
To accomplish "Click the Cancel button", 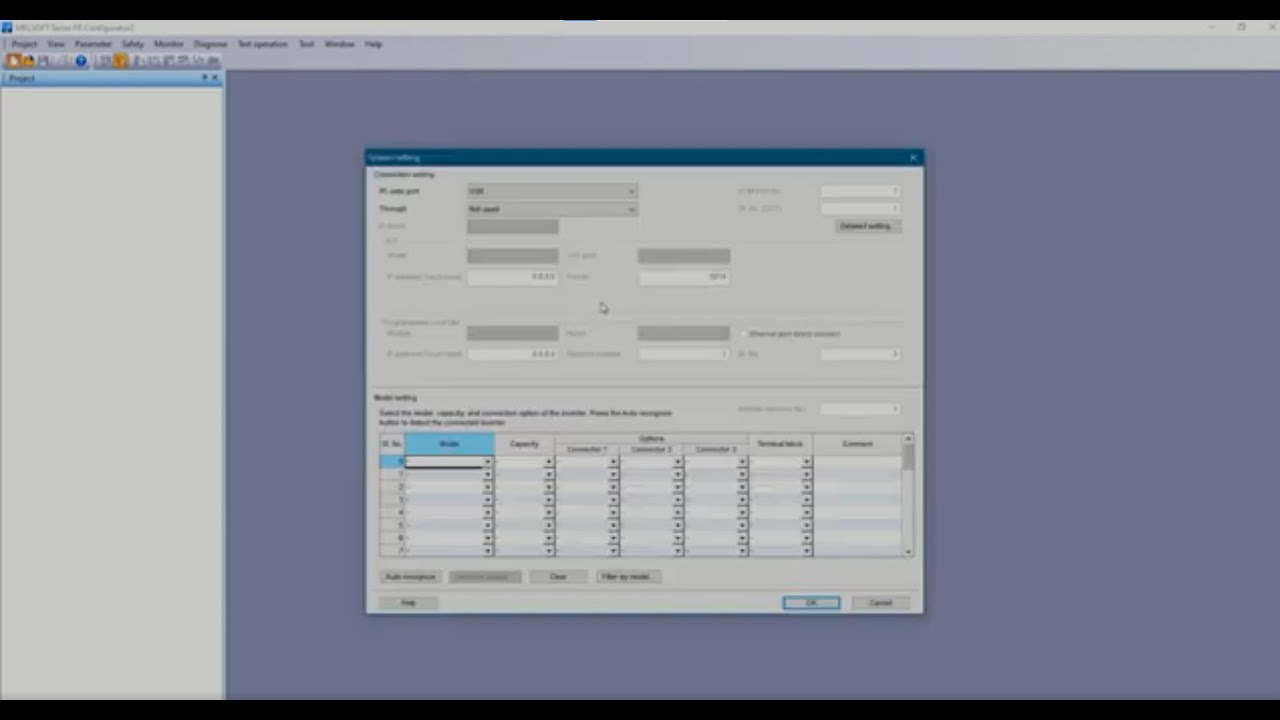I will [880, 603].
